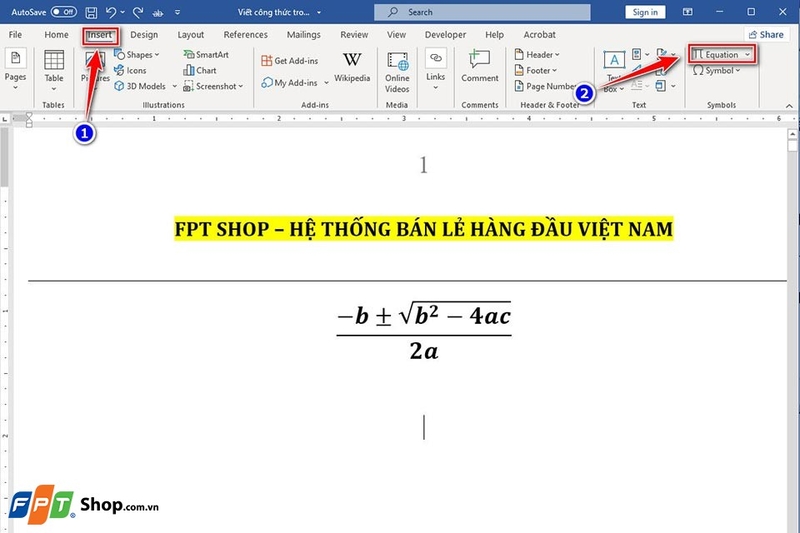Open Ribbon Display Options

tap(688, 12)
